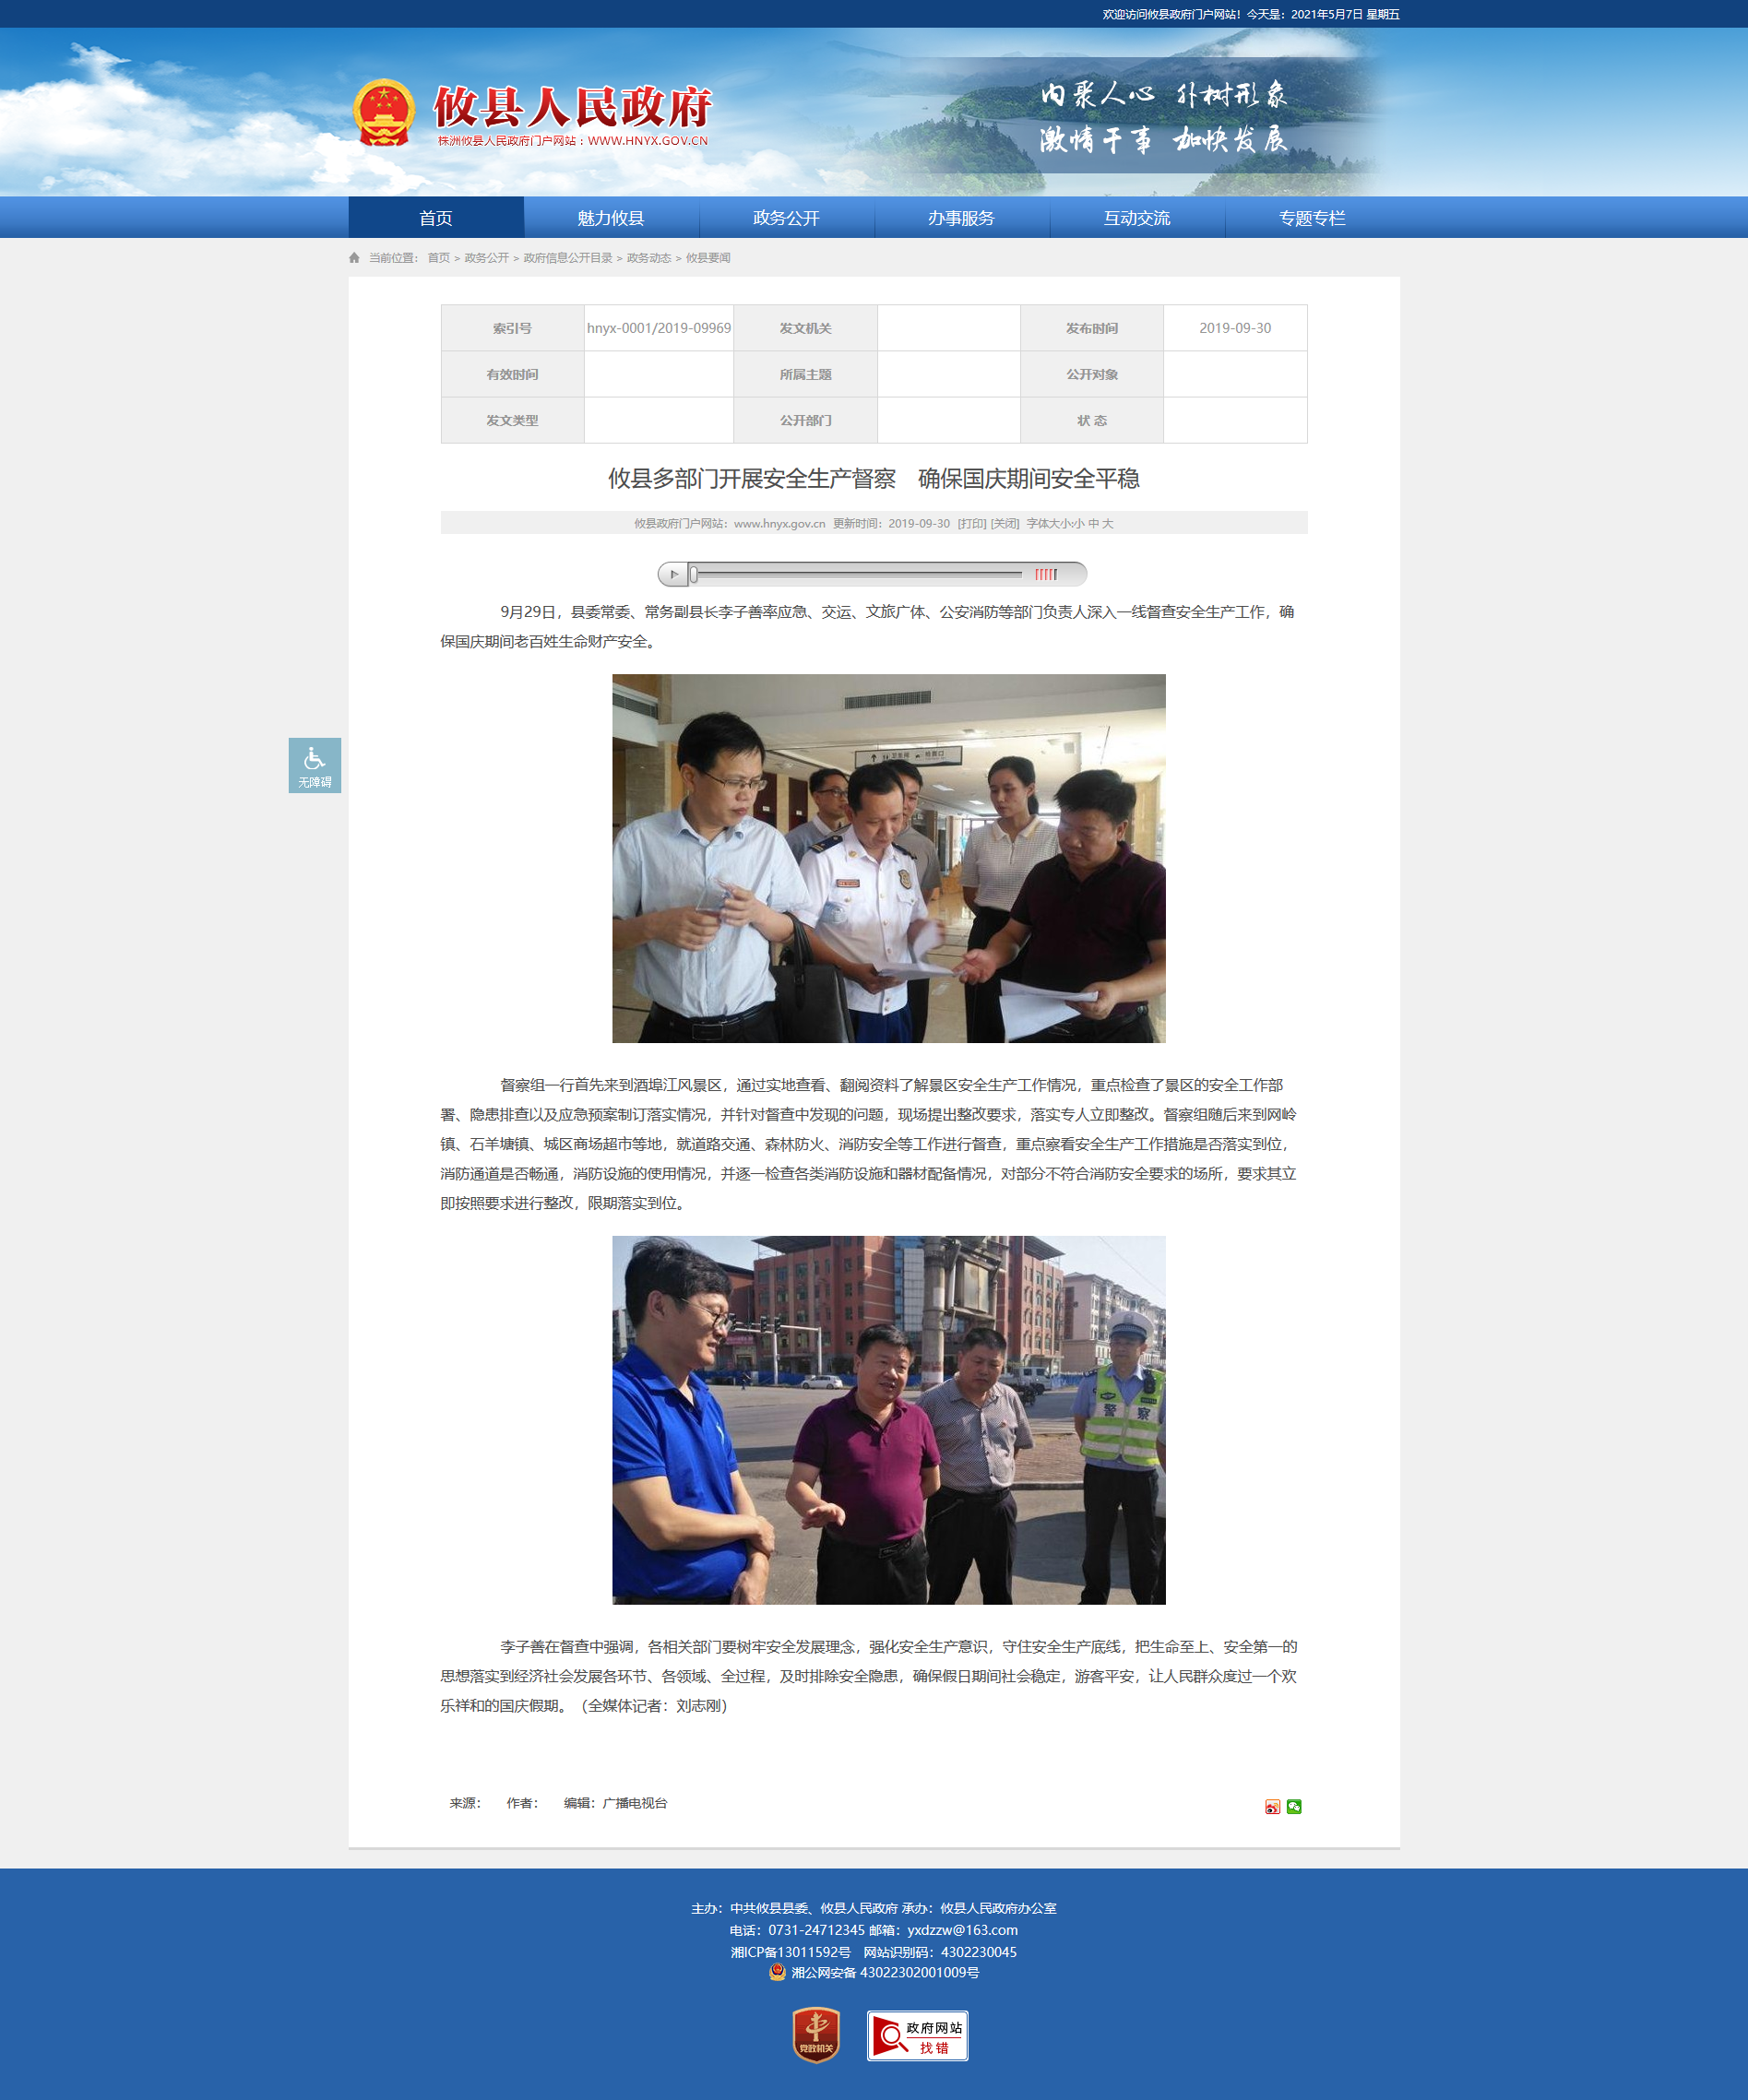The width and height of the screenshot is (1748, 2100).
Task: Play the article audio reading
Action: pos(674,574)
